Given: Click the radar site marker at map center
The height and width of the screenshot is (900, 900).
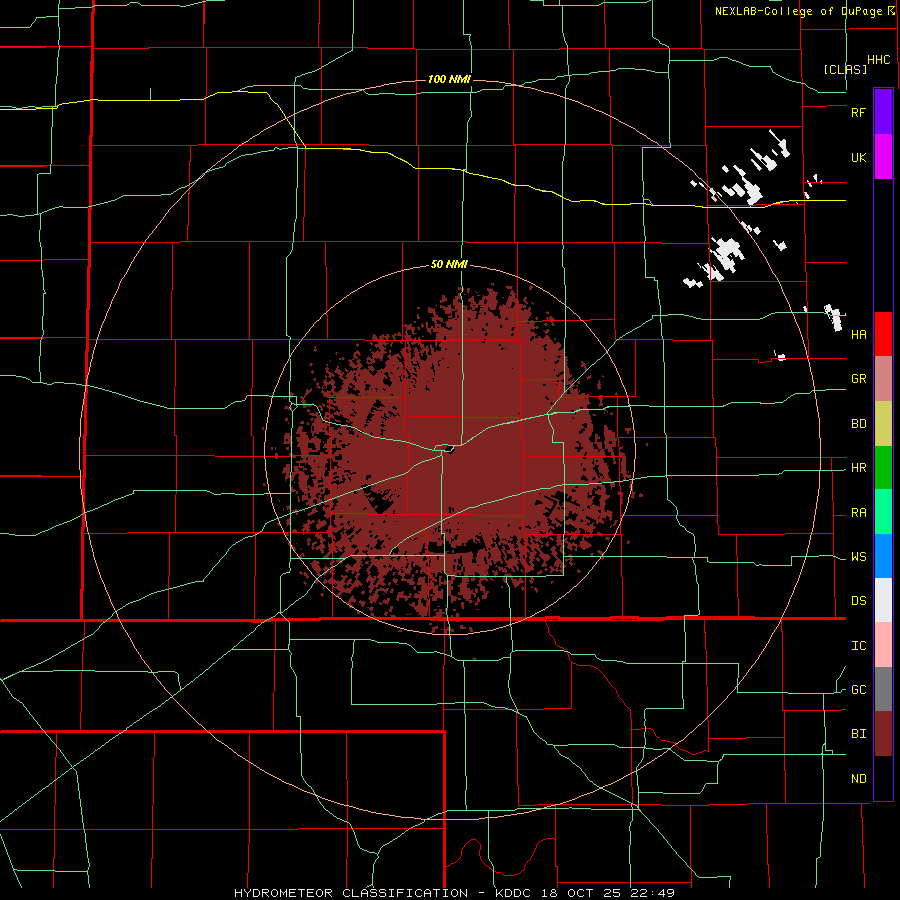Looking at the screenshot, I should pyautogui.click(x=449, y=450).
